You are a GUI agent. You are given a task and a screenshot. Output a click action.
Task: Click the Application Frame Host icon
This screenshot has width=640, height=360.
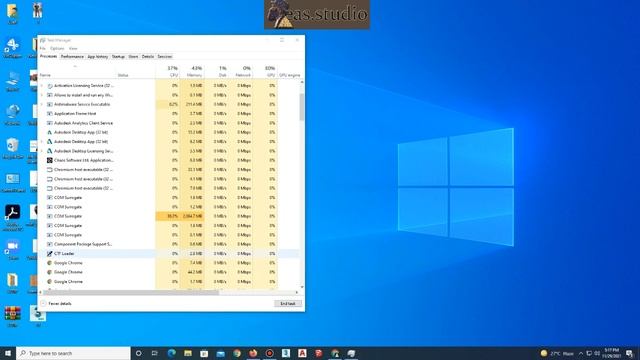tap(50, 113)
